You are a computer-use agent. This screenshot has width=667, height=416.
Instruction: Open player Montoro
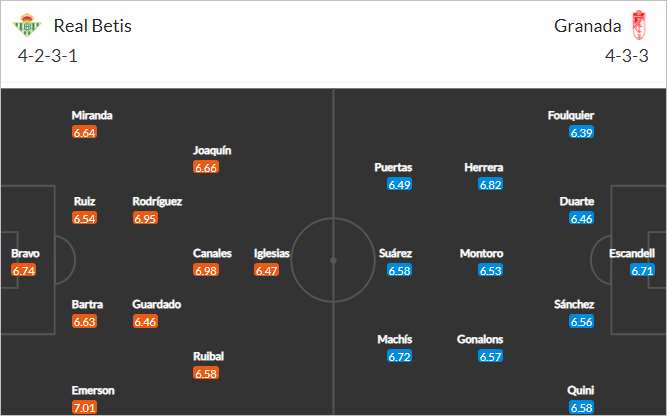[x=481, y=254]
